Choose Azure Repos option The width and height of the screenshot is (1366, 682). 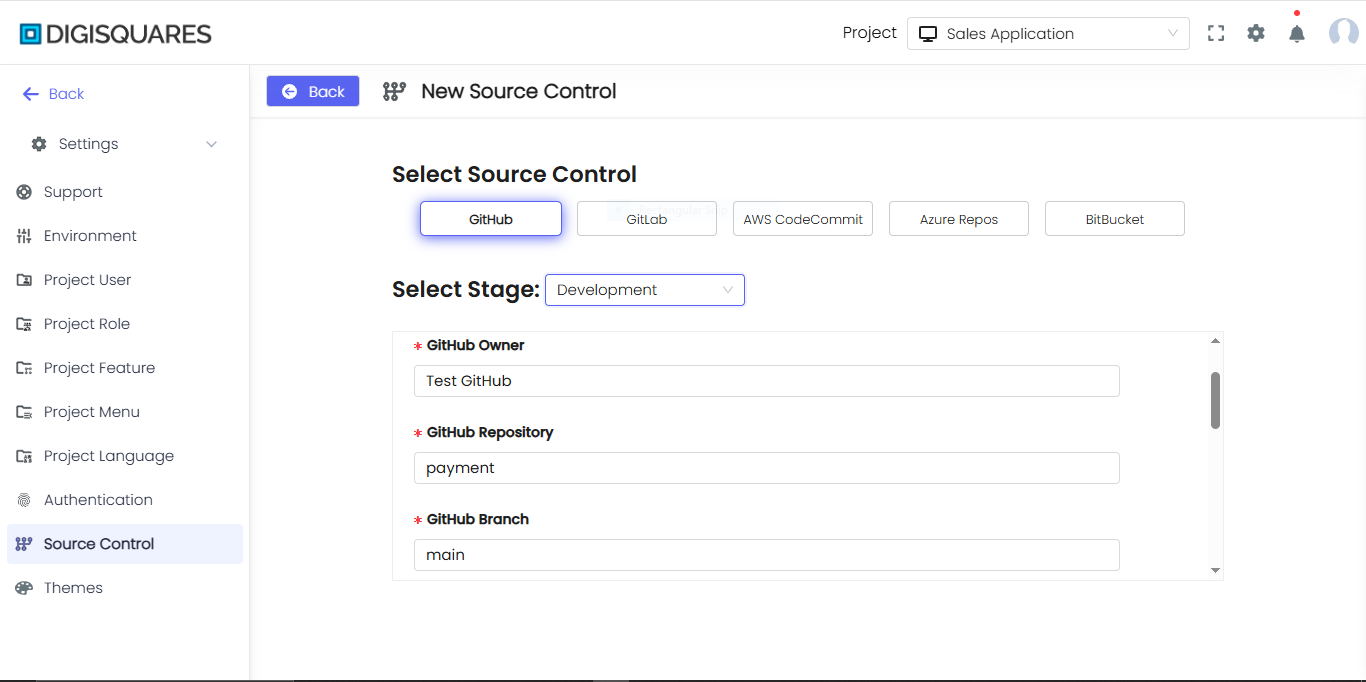click(959, 219)
